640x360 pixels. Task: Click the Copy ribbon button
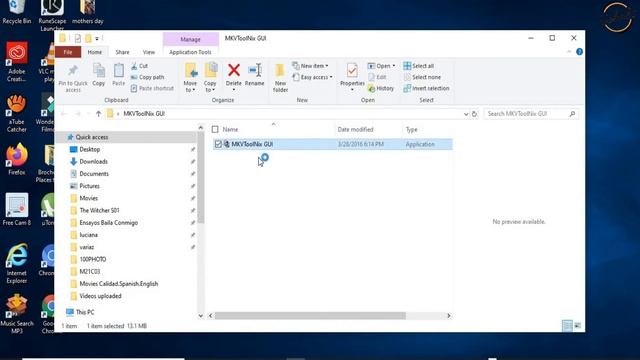click(98, 75)
